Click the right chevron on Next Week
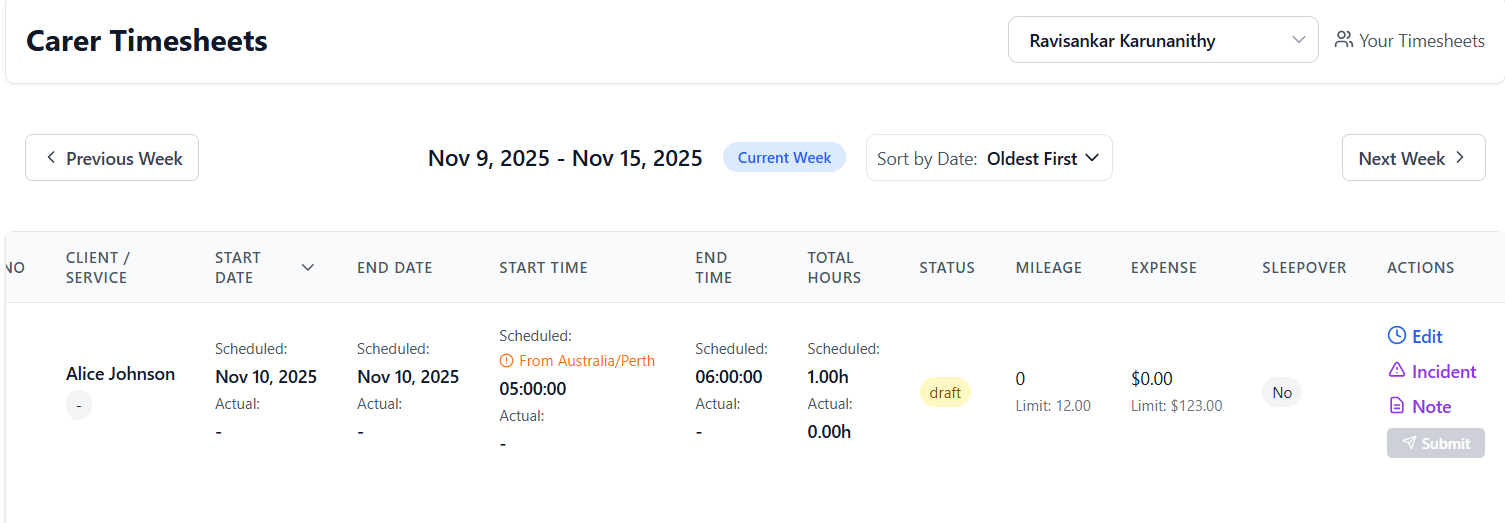The width and height of the screenshot is (1505, 523). pyautogui.click(x=1460, y=158)
